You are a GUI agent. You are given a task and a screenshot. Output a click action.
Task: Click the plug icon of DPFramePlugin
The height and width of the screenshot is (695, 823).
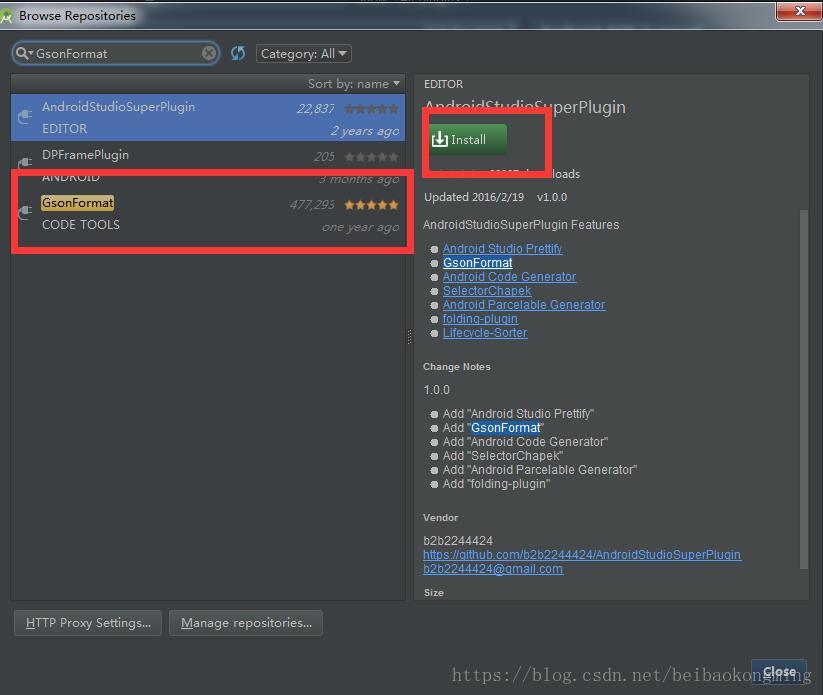(x=25, y=162)
